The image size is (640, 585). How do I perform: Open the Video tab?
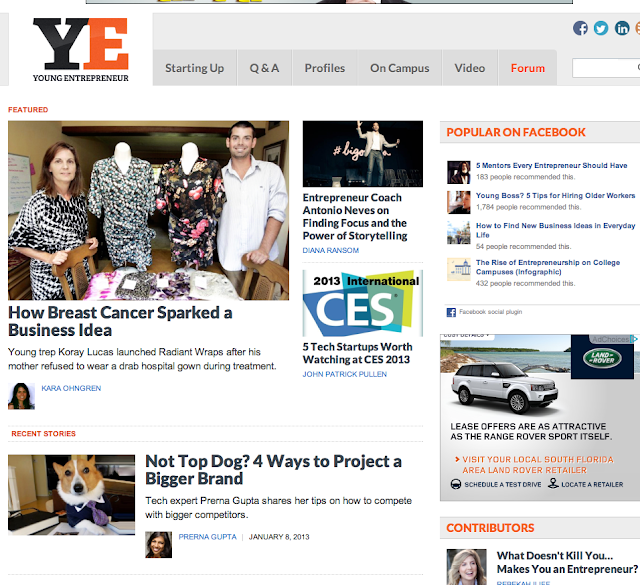pos(470,68)
